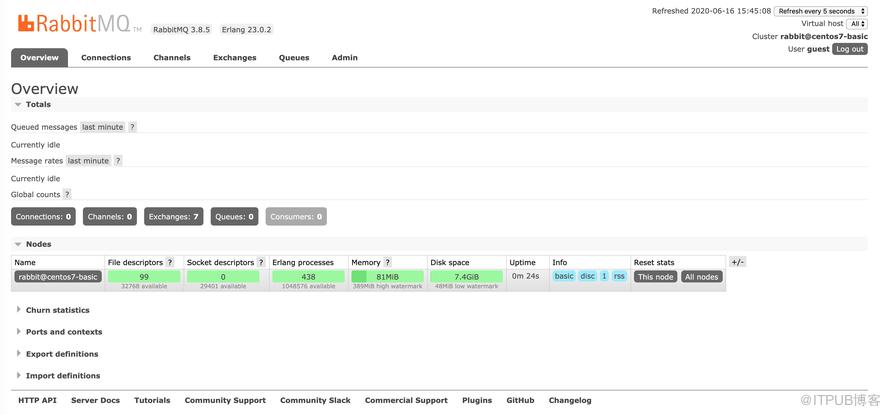Open help for Message rates
The image size is (890, 415).
117,161
